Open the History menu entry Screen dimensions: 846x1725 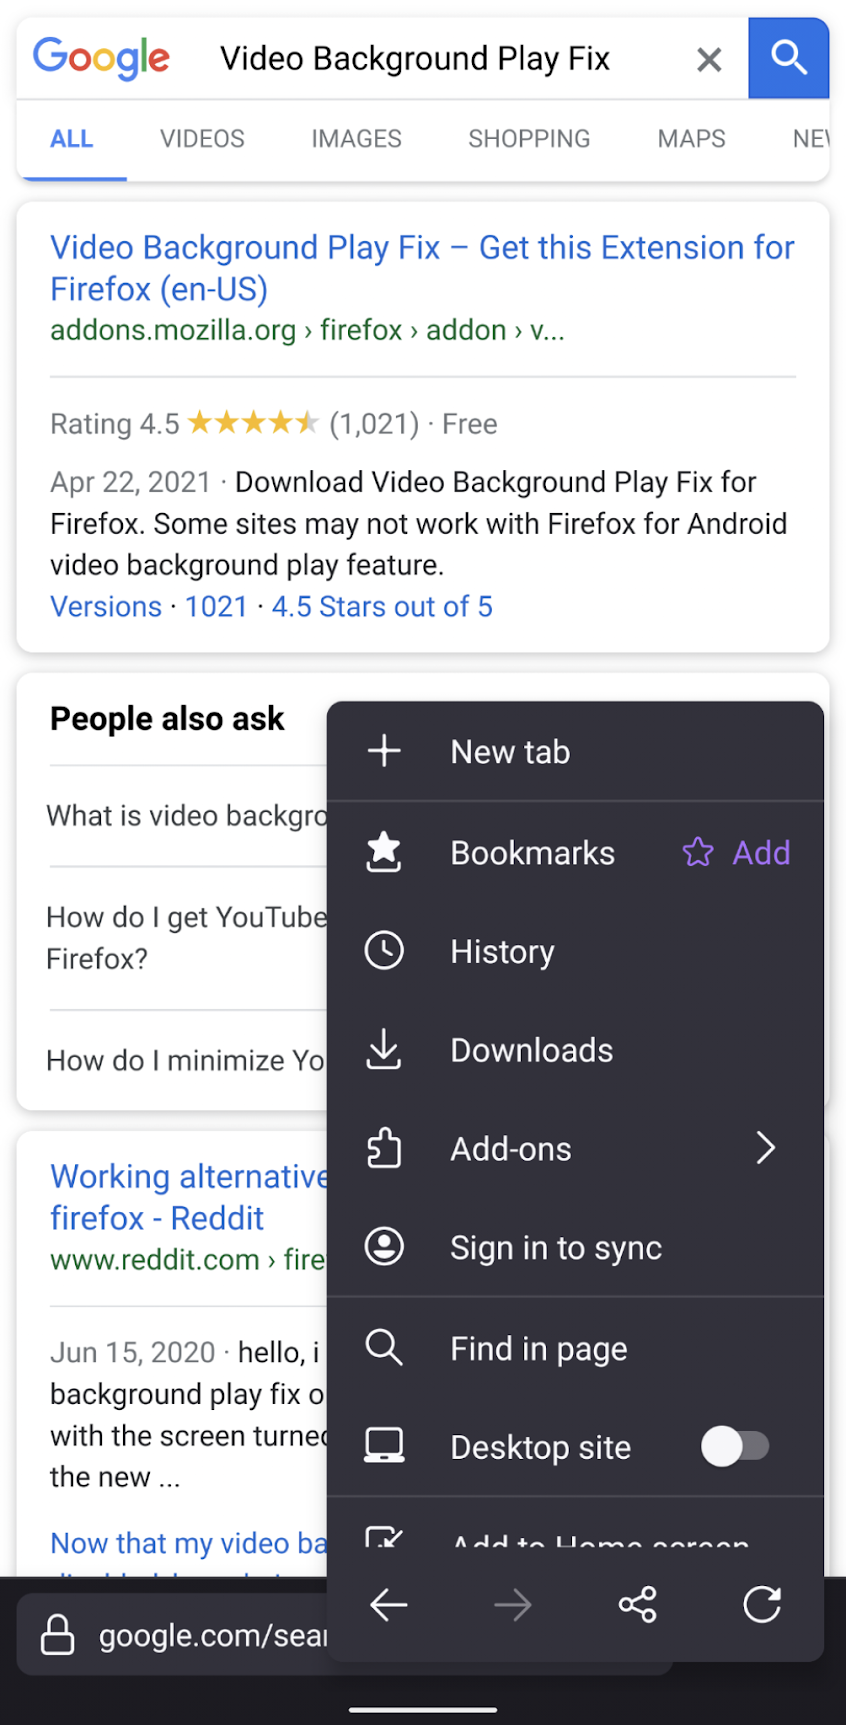click(575, 951)
